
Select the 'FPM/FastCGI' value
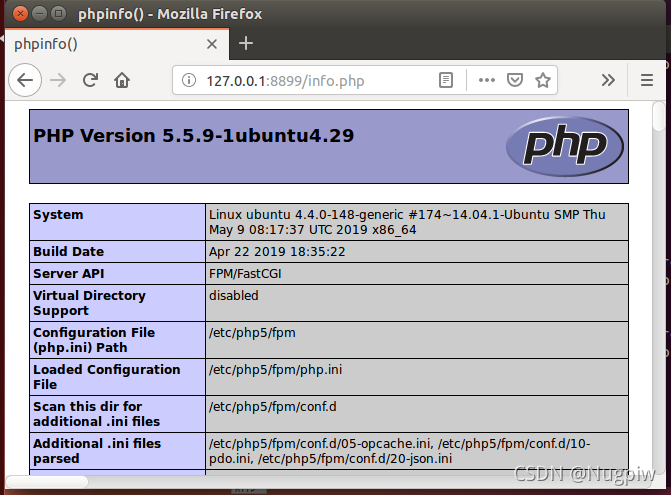coord(245,273)
